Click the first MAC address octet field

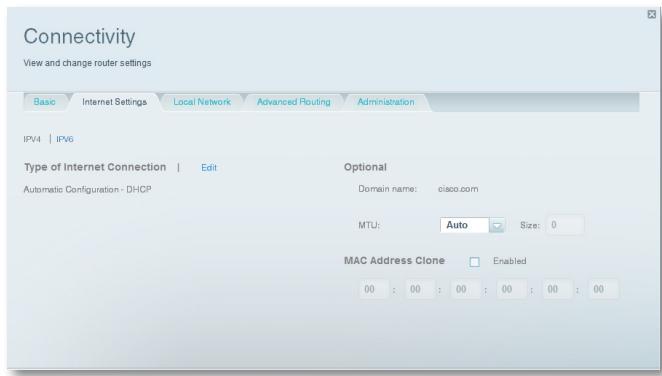(x=374, y=289)
